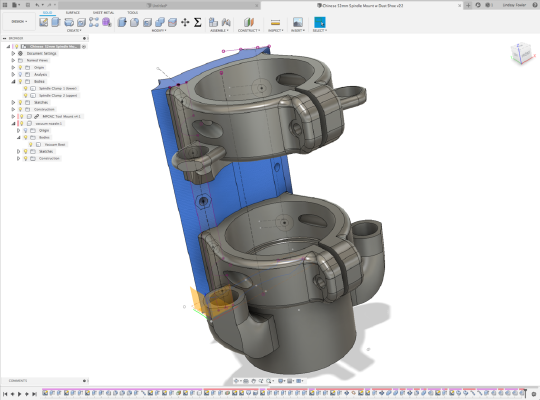Open the Construct menu
The width and height of the screenshot is (540, 400).
(x=249, y=31)
